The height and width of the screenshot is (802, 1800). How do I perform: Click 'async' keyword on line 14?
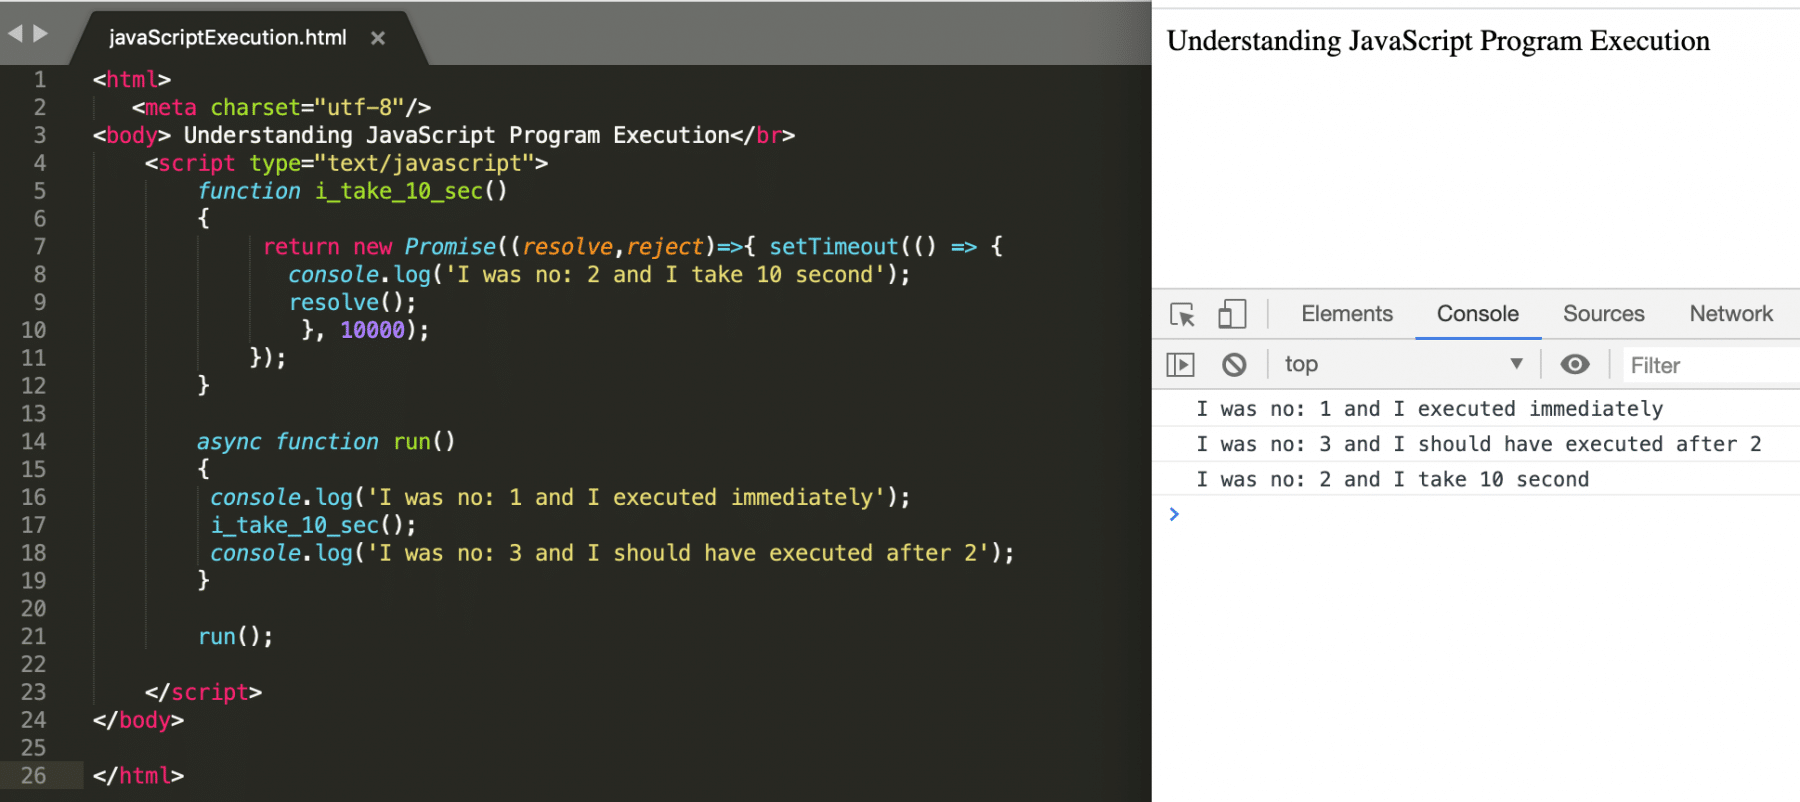pos(229,442)
